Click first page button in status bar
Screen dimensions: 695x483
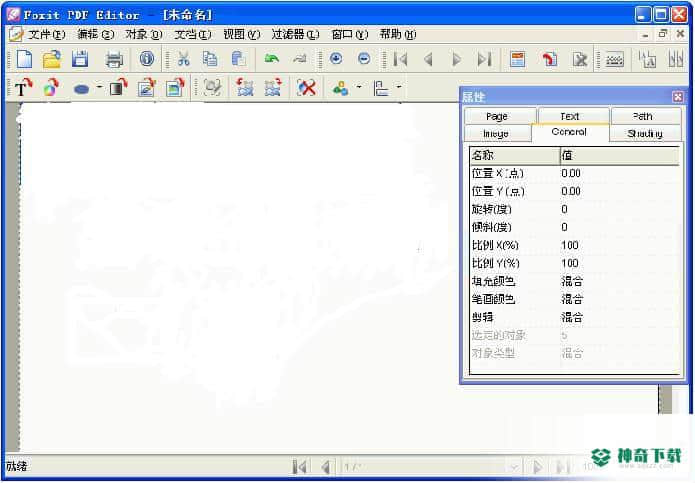point(300,467)
